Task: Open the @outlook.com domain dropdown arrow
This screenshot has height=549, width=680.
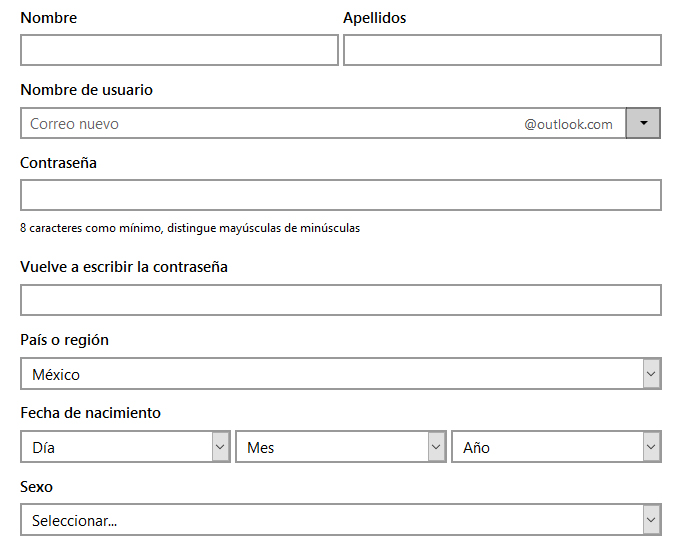Action: pos(643,124)
